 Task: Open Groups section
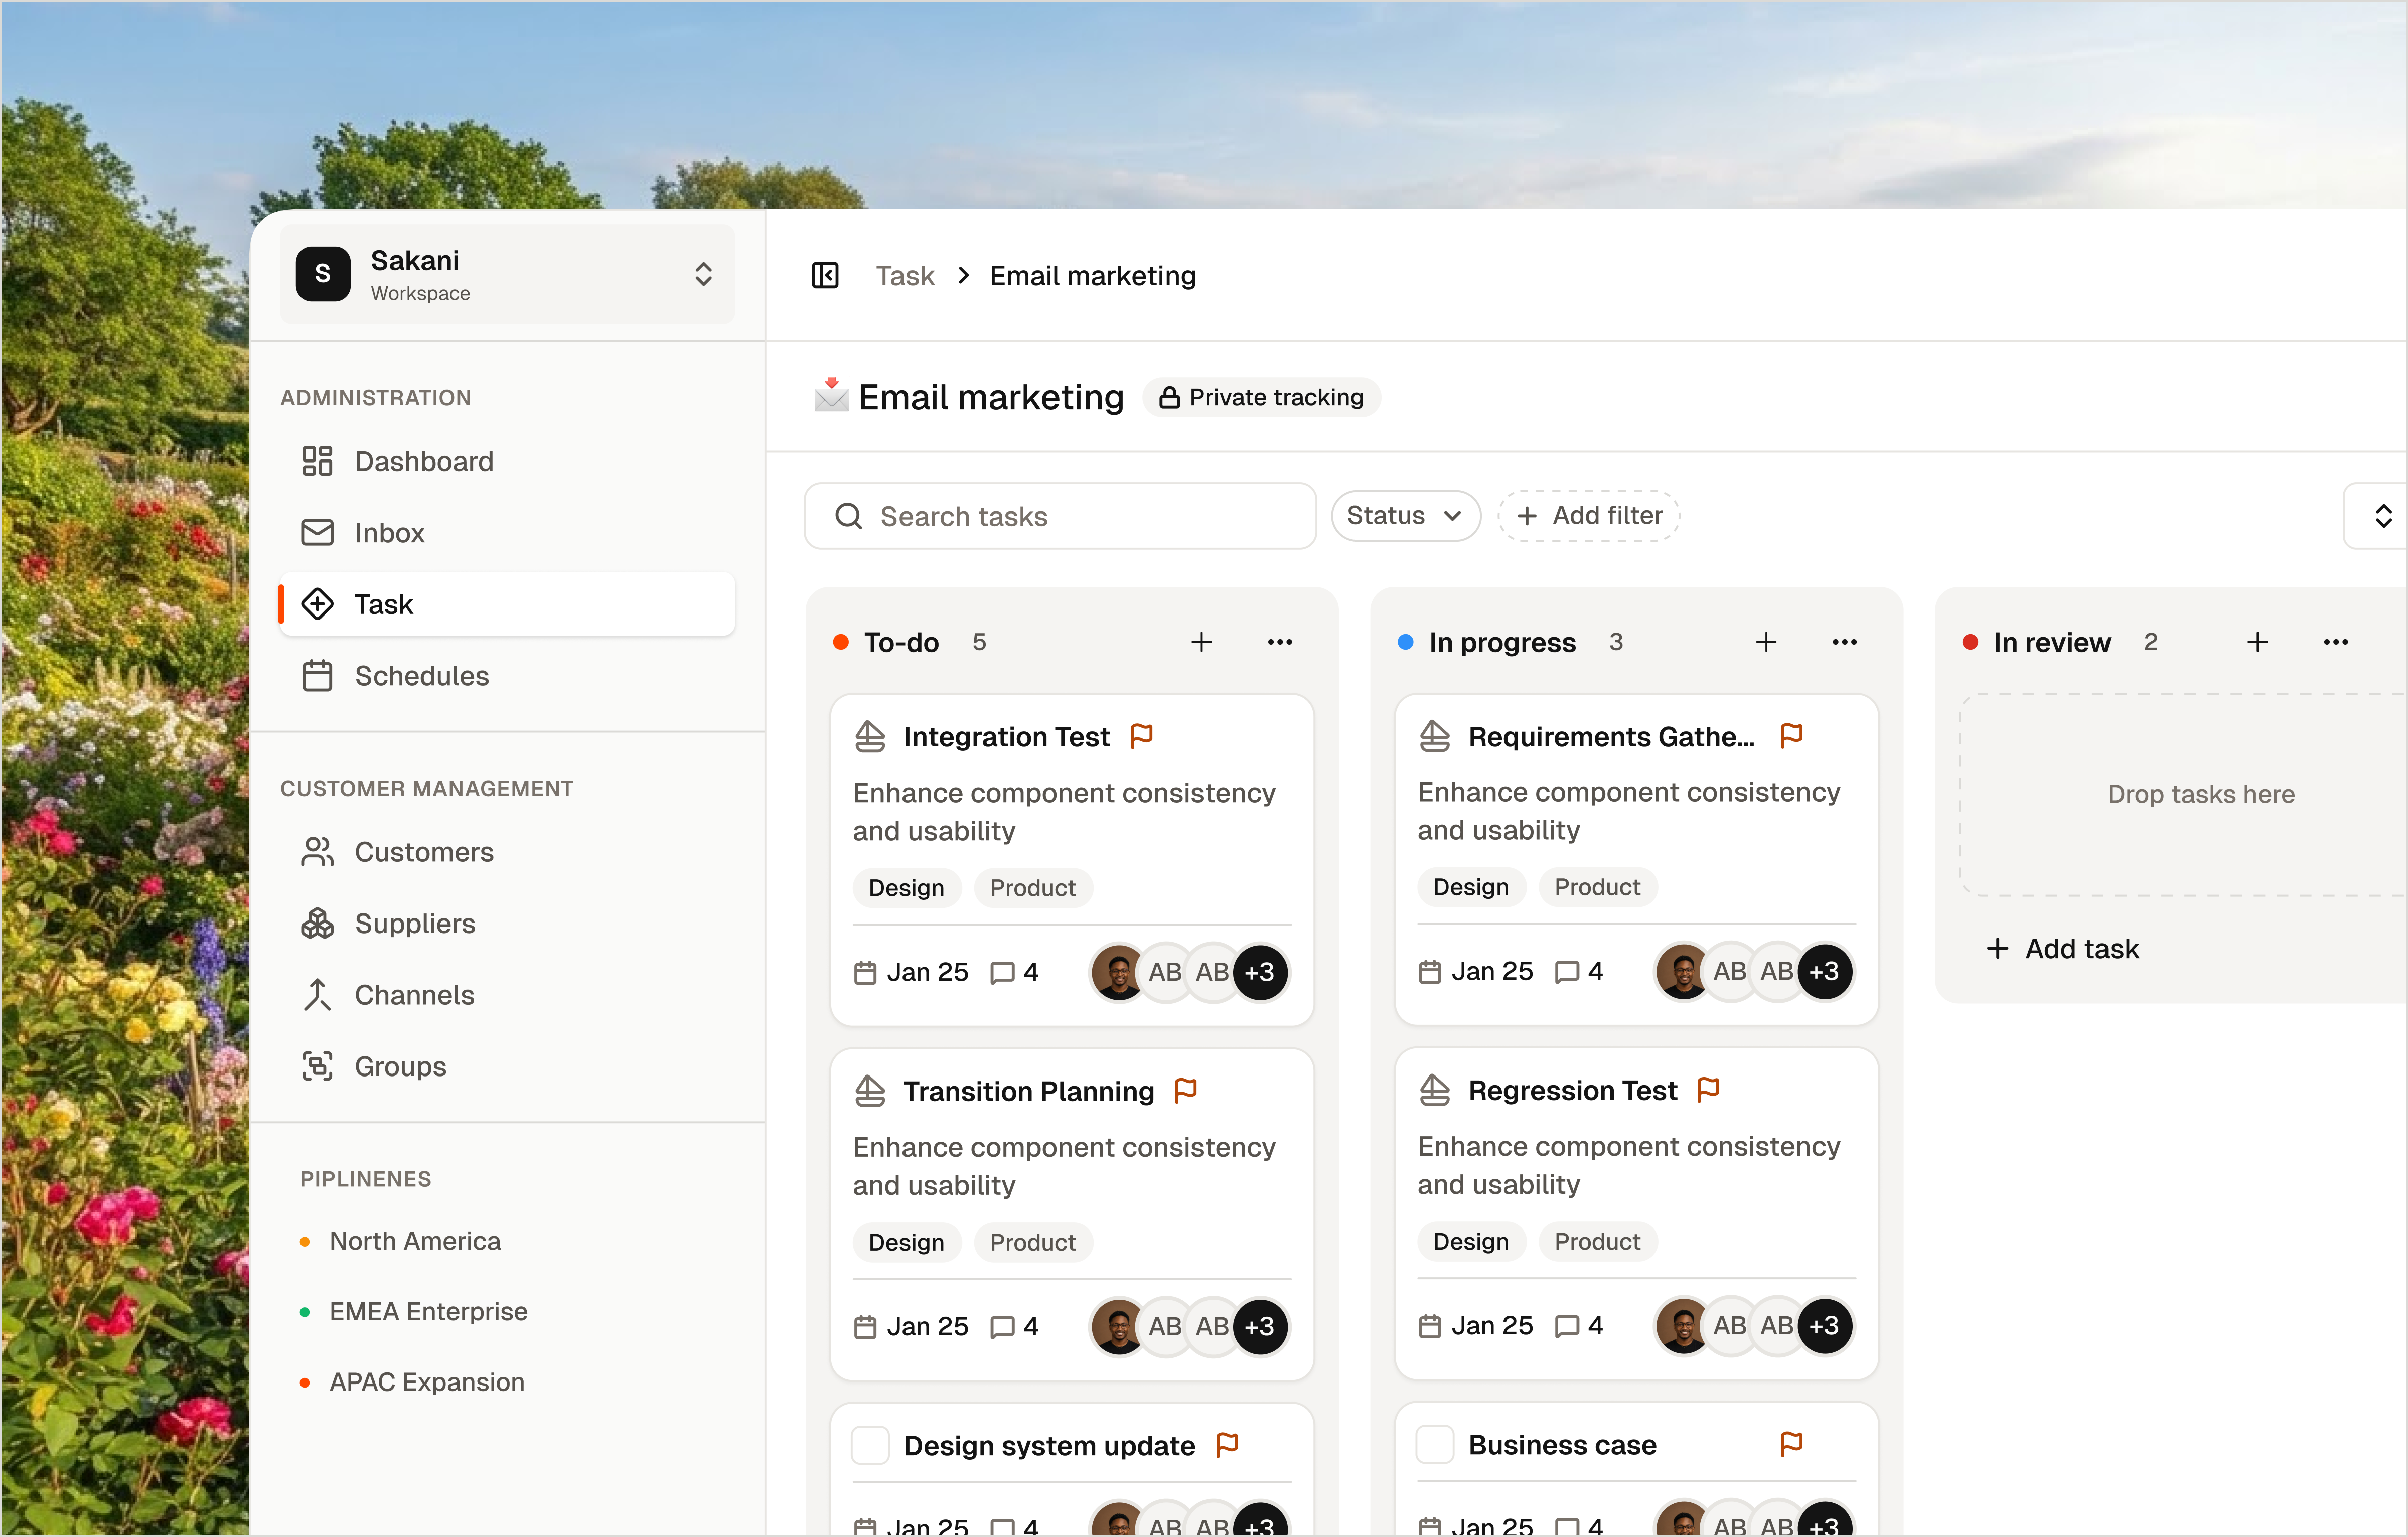click(507, 1066)
